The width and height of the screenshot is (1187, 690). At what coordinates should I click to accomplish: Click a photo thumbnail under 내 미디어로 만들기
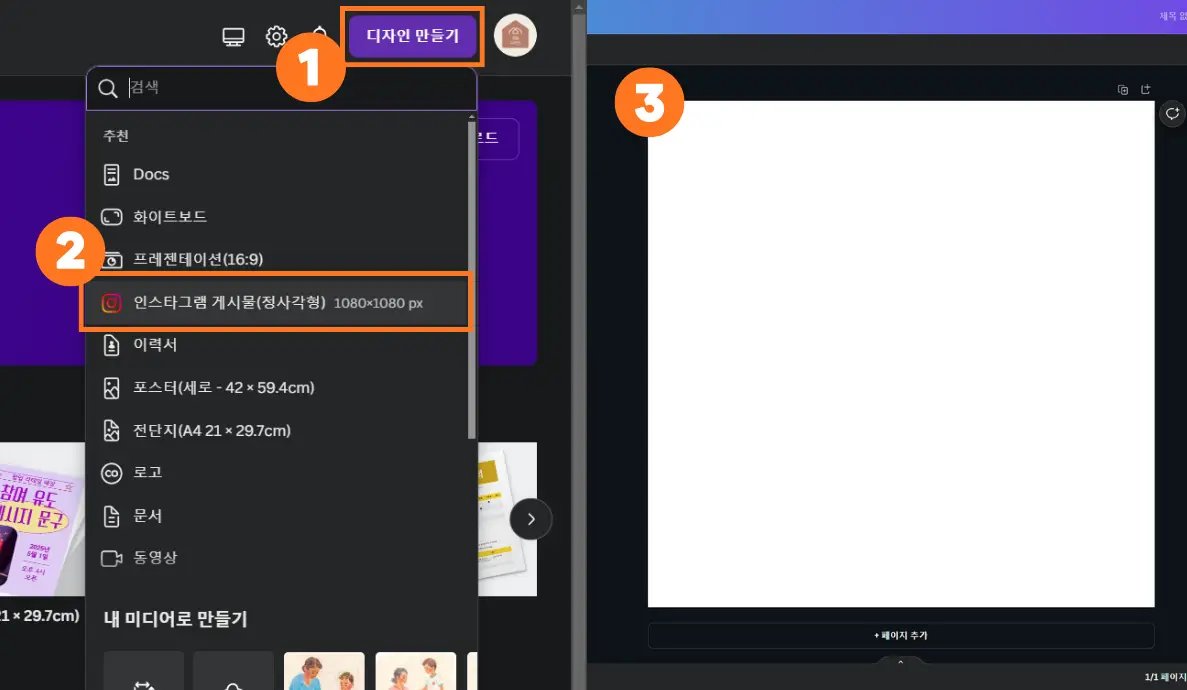tap(324, 671)
